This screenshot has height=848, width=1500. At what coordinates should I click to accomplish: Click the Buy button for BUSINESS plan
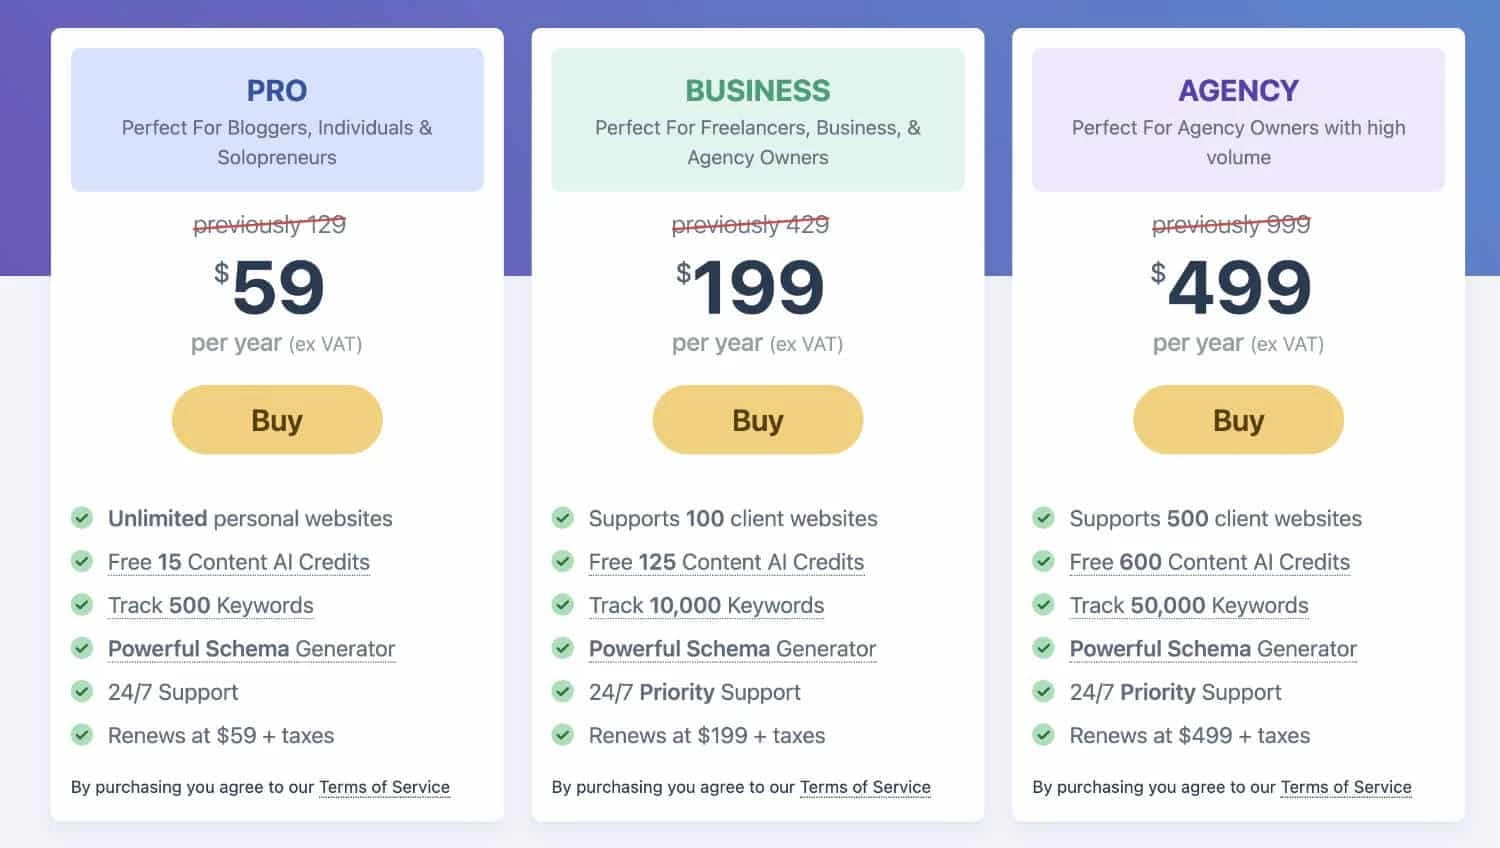point(757,420)
